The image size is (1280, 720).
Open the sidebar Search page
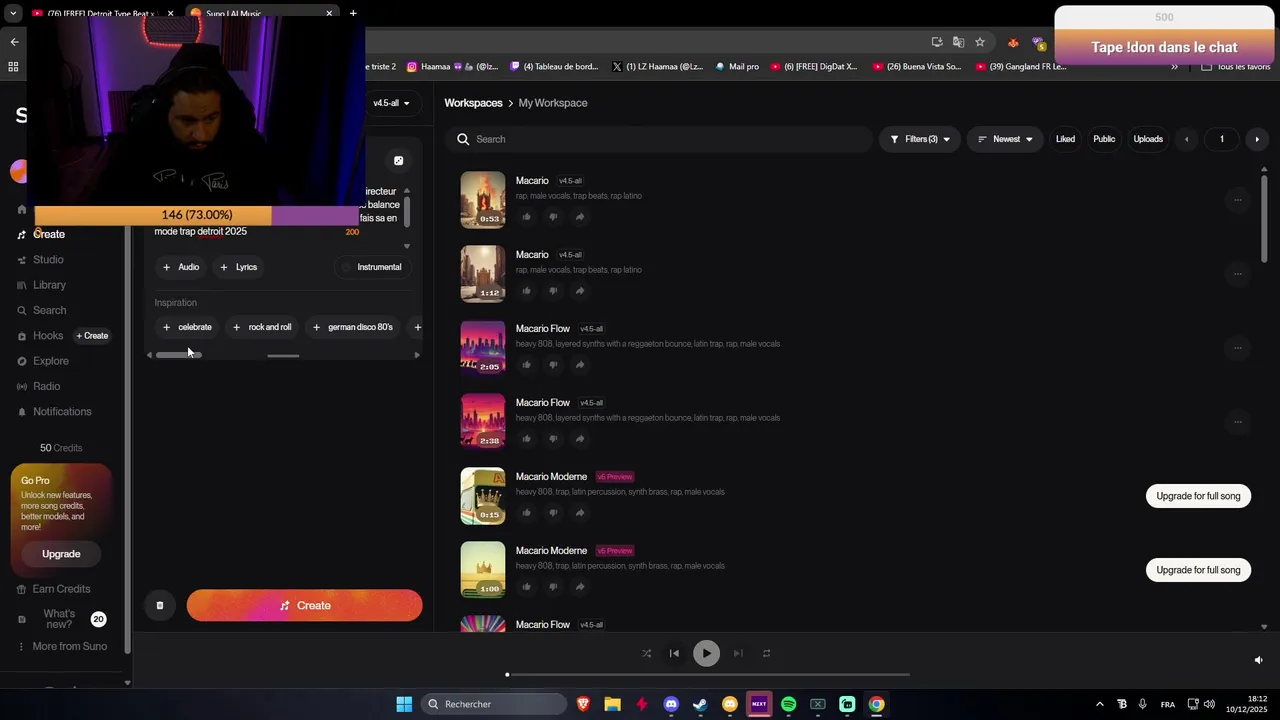49,311
